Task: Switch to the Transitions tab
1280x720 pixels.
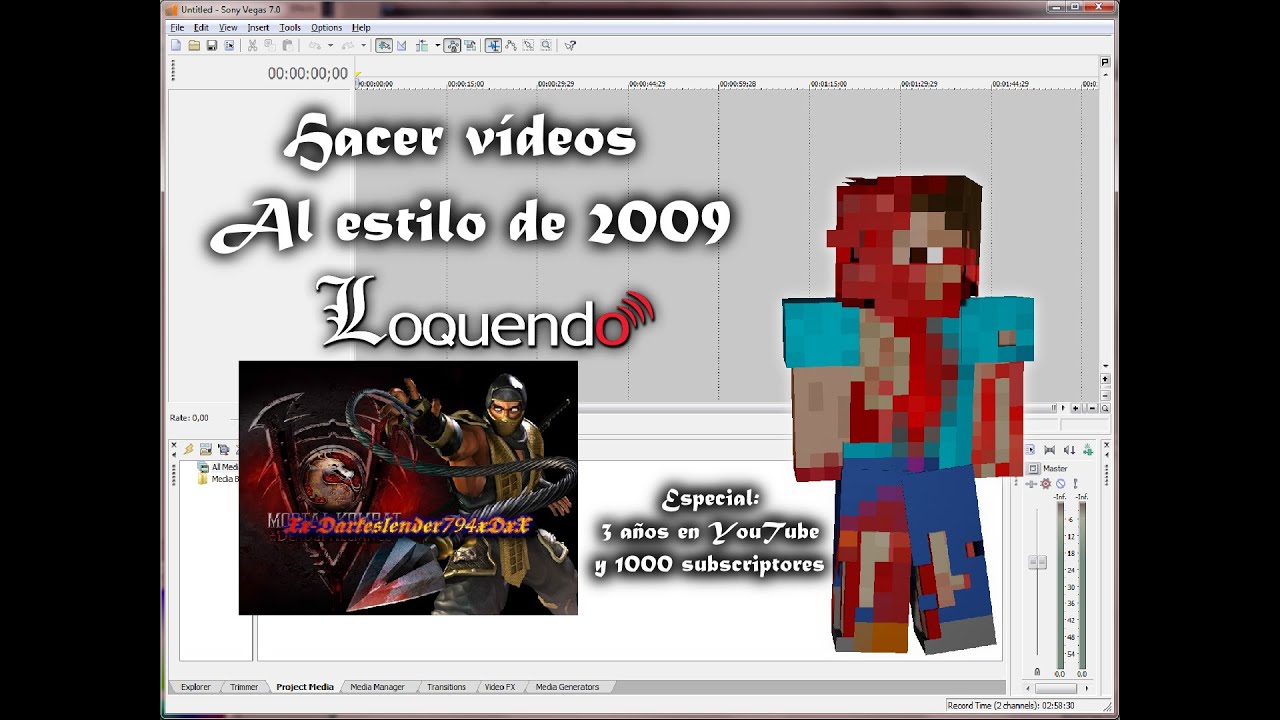Action: coord(446,687)
